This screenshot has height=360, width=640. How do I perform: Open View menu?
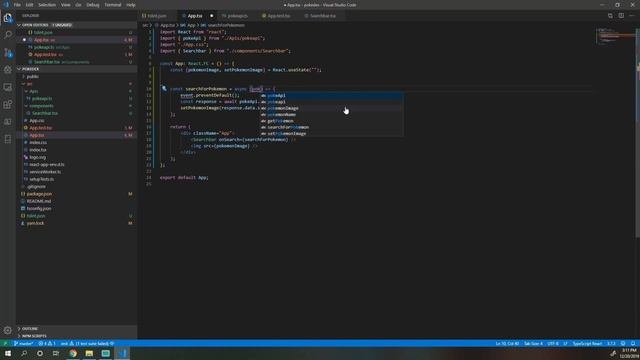click(x=66, y=5)
